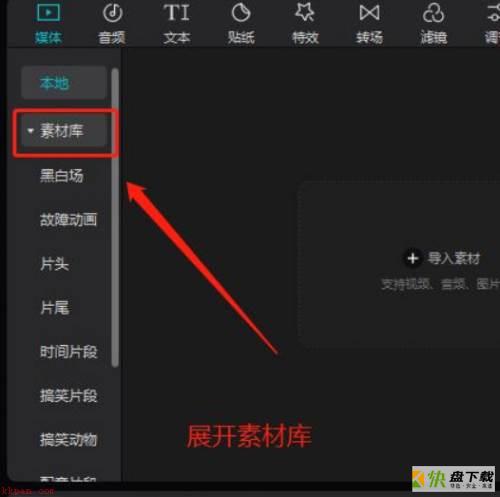
Task: Select 搞笑片段 funny clips category
Action: coord(69,396)
